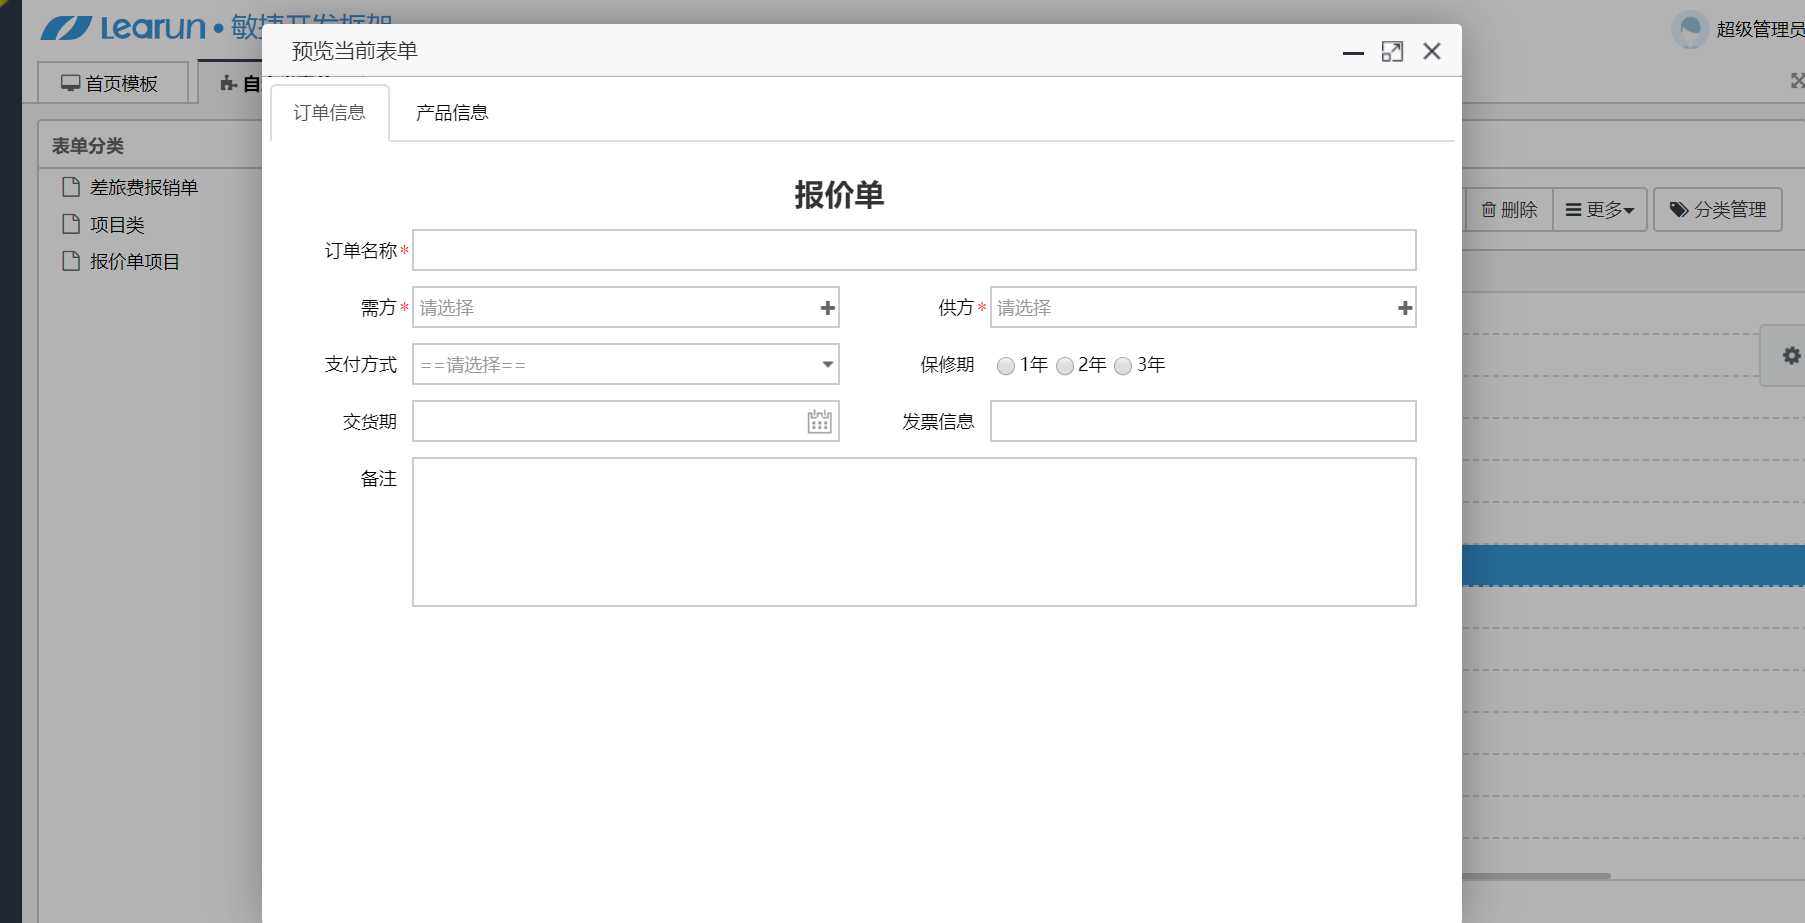
Task: Maximize the 预览当前表单 dialog
Action: pyautogui.click(x=1392, y=52)
